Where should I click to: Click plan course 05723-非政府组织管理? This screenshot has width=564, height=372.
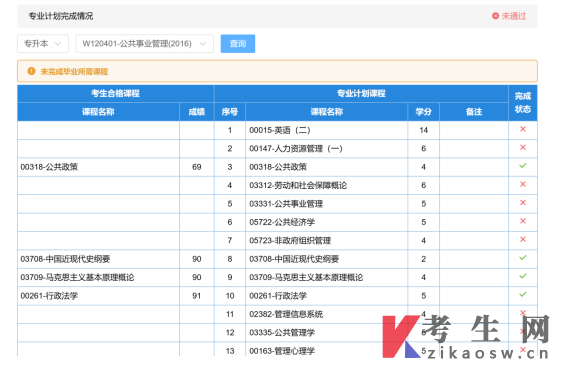[290, 240]
